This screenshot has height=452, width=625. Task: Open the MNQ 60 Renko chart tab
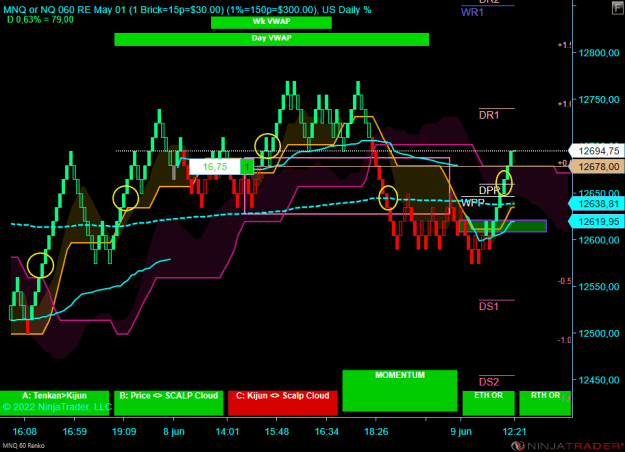pos(24,446)
